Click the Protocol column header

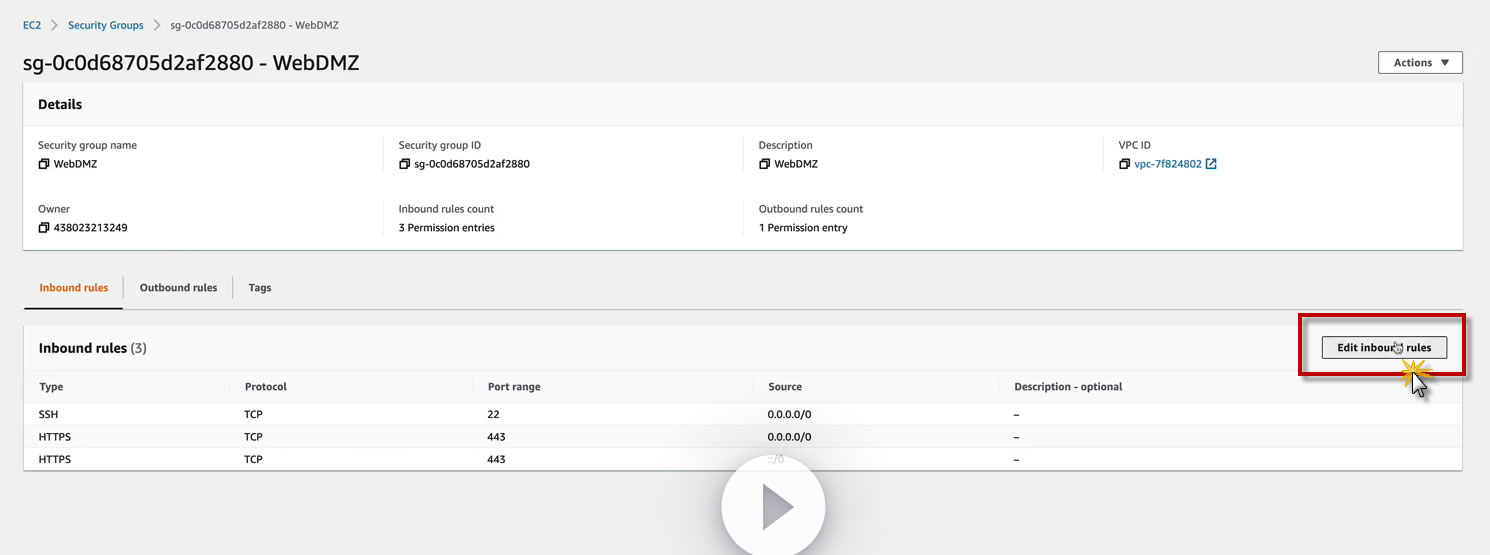pyautogui.click(x=265, y=387)
